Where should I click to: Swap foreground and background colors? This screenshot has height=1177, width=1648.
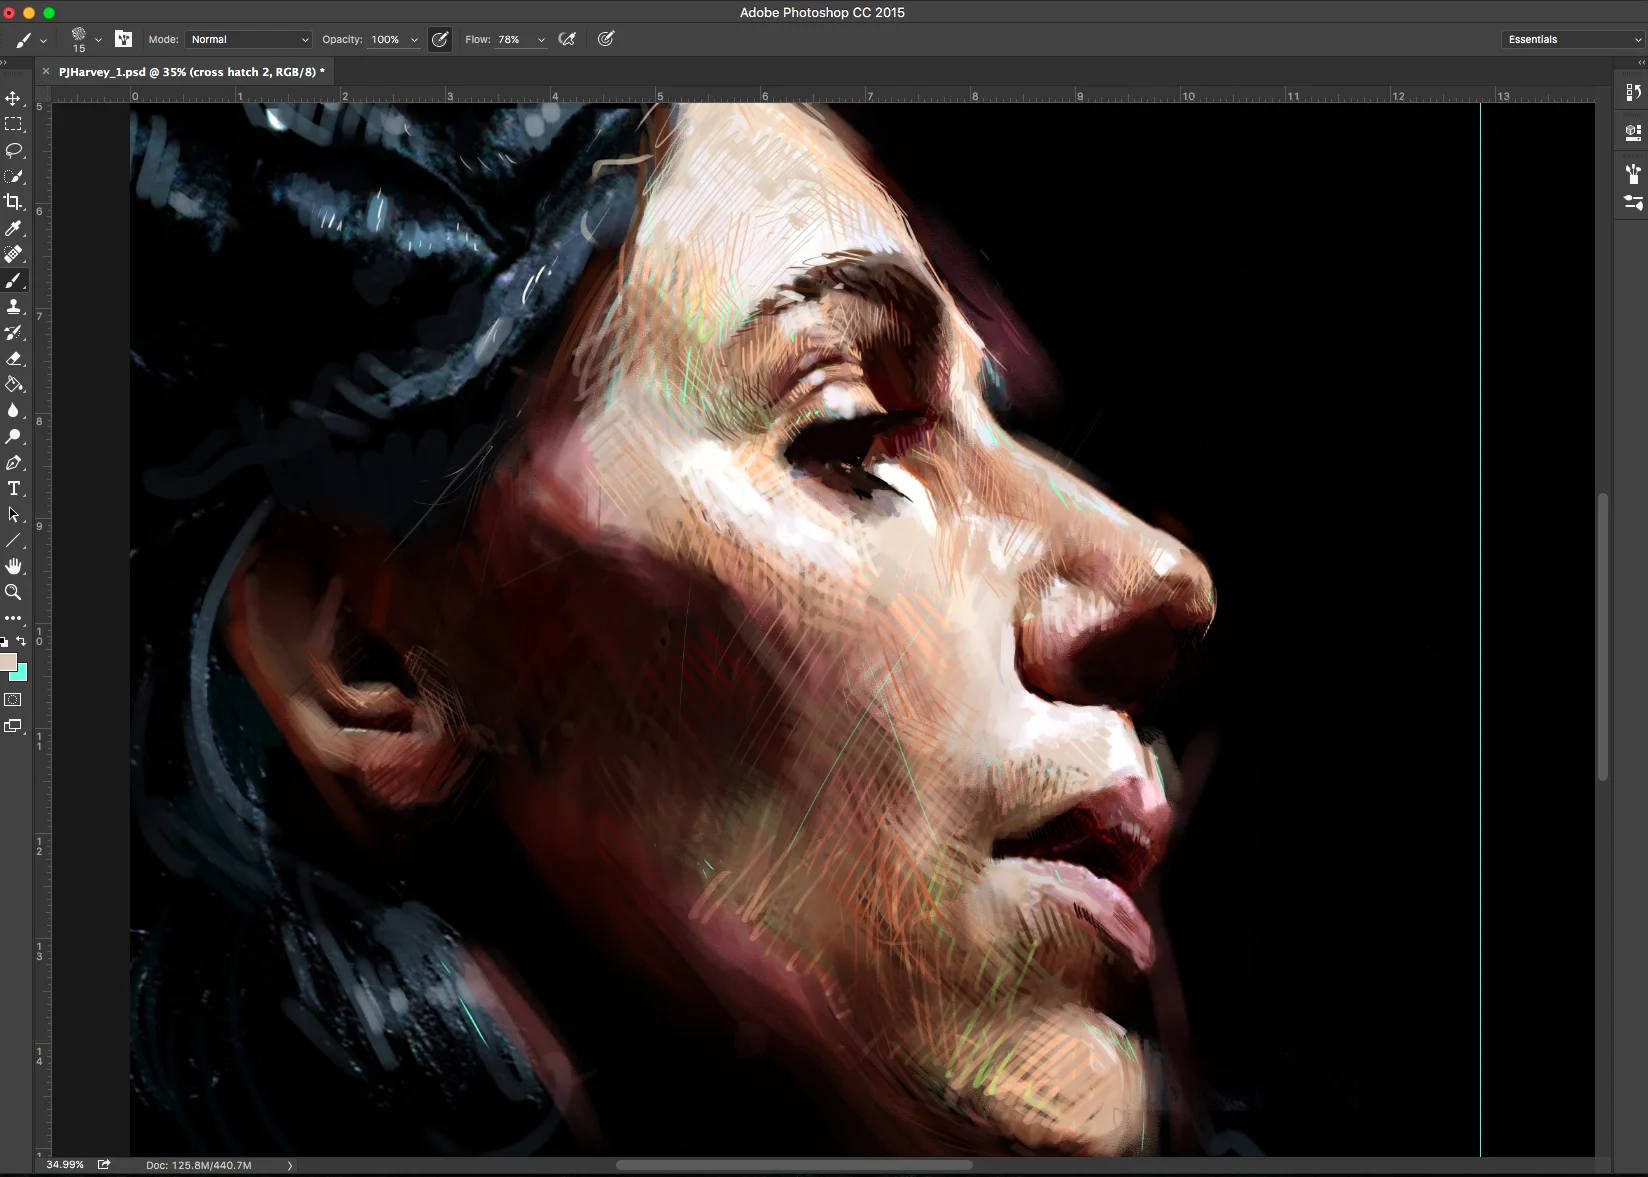coord(21,641)
